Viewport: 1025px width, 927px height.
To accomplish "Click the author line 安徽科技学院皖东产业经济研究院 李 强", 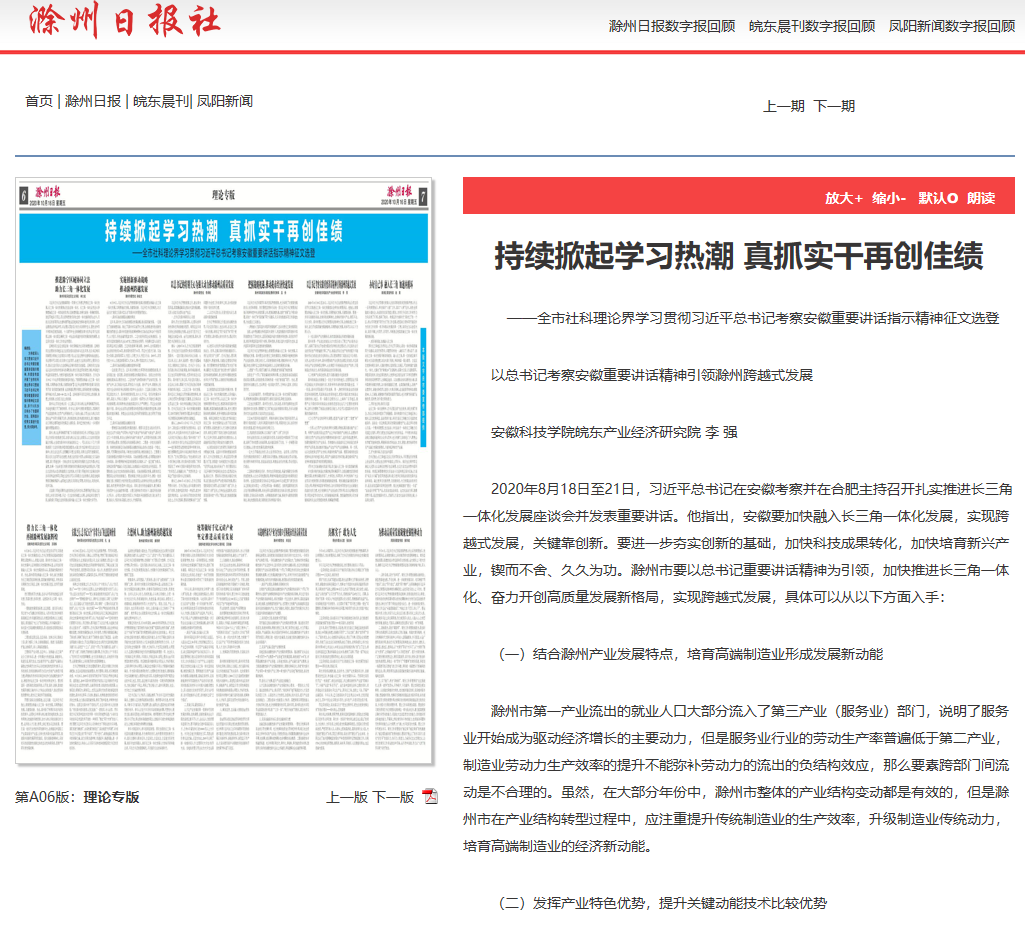I will (614, 432).
